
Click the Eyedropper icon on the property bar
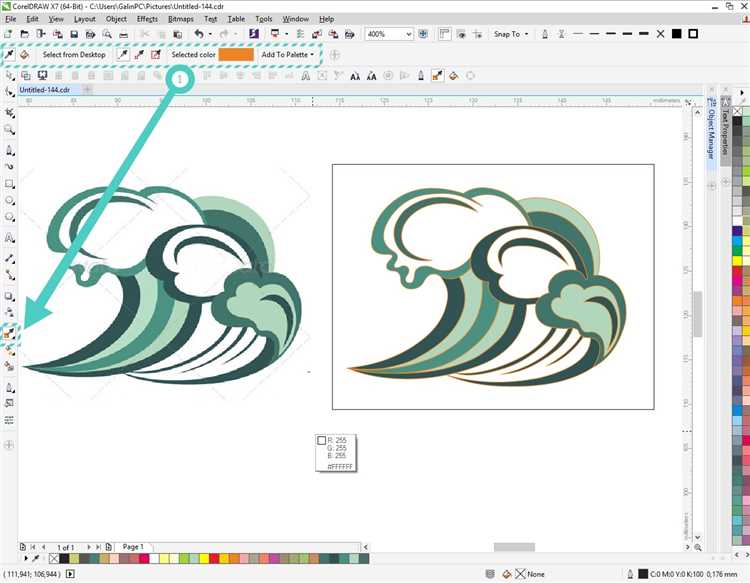pyautogui.click(x=9, y=54)
